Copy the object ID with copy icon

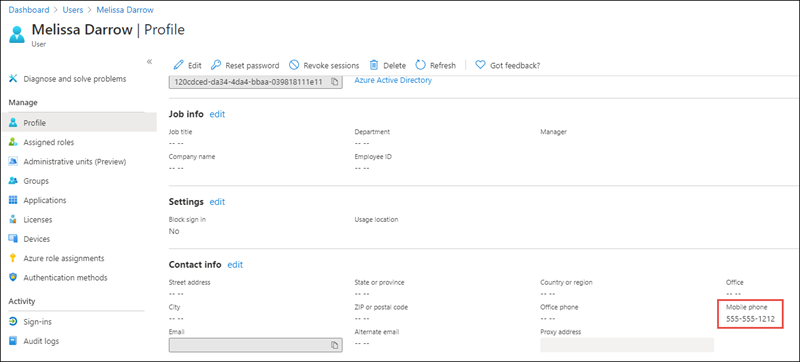click(x=335, y=82)
